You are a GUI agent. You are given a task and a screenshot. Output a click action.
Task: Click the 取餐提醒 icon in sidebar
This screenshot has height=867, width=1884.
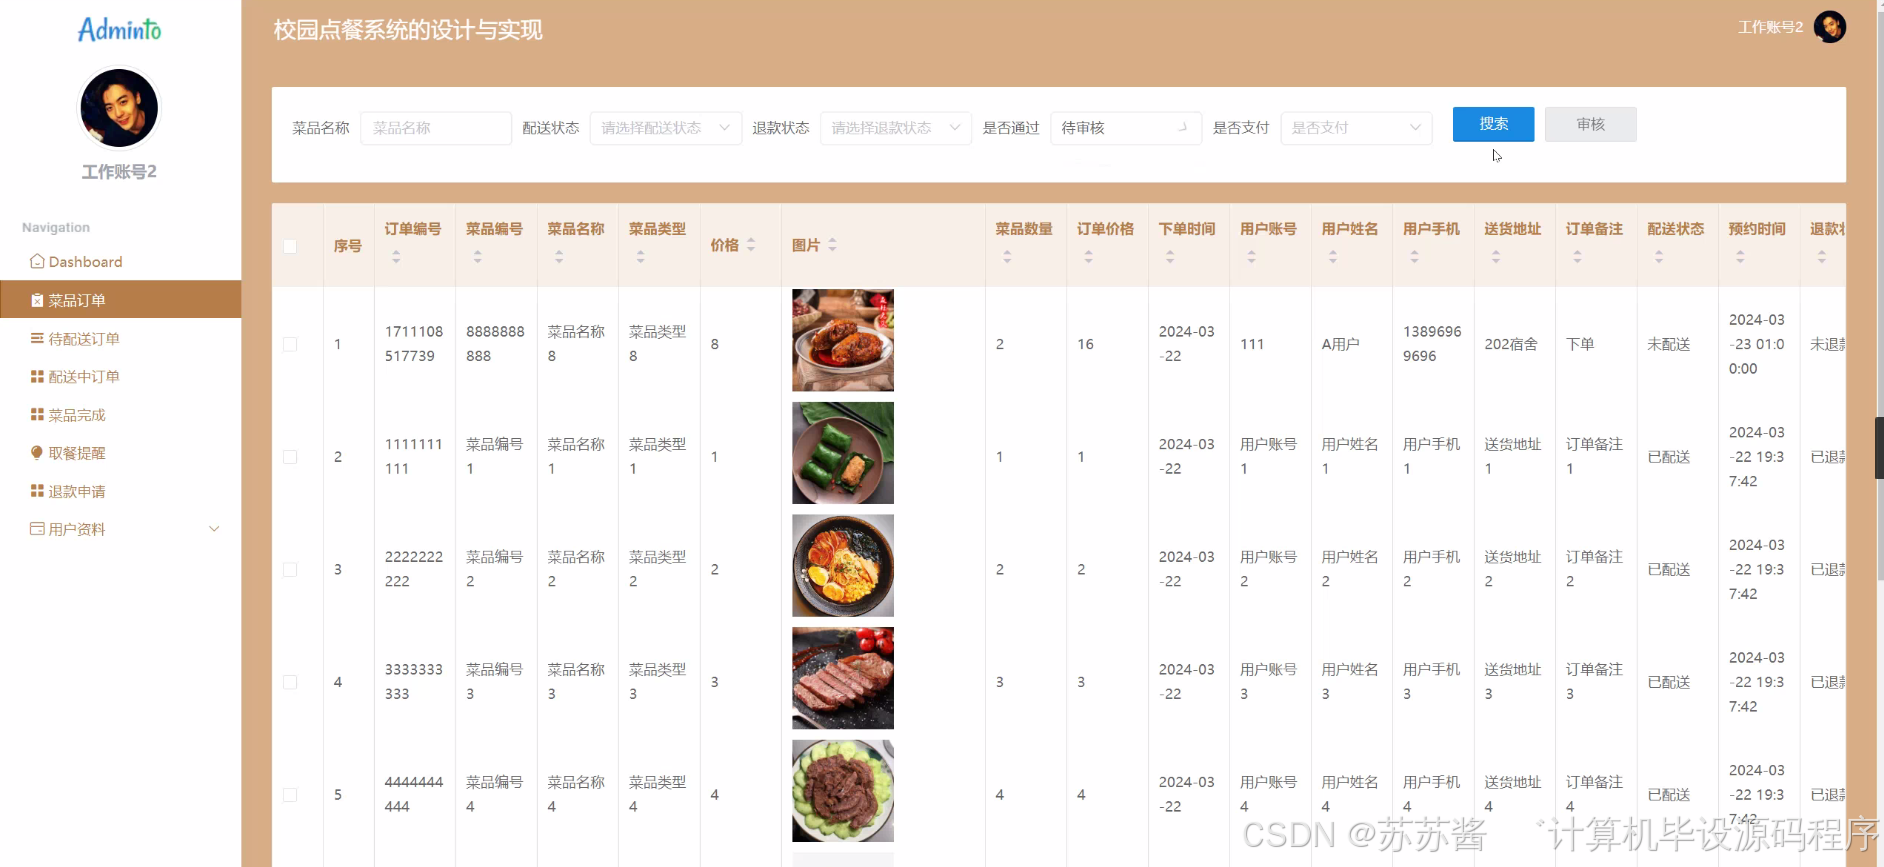point(37,453)
